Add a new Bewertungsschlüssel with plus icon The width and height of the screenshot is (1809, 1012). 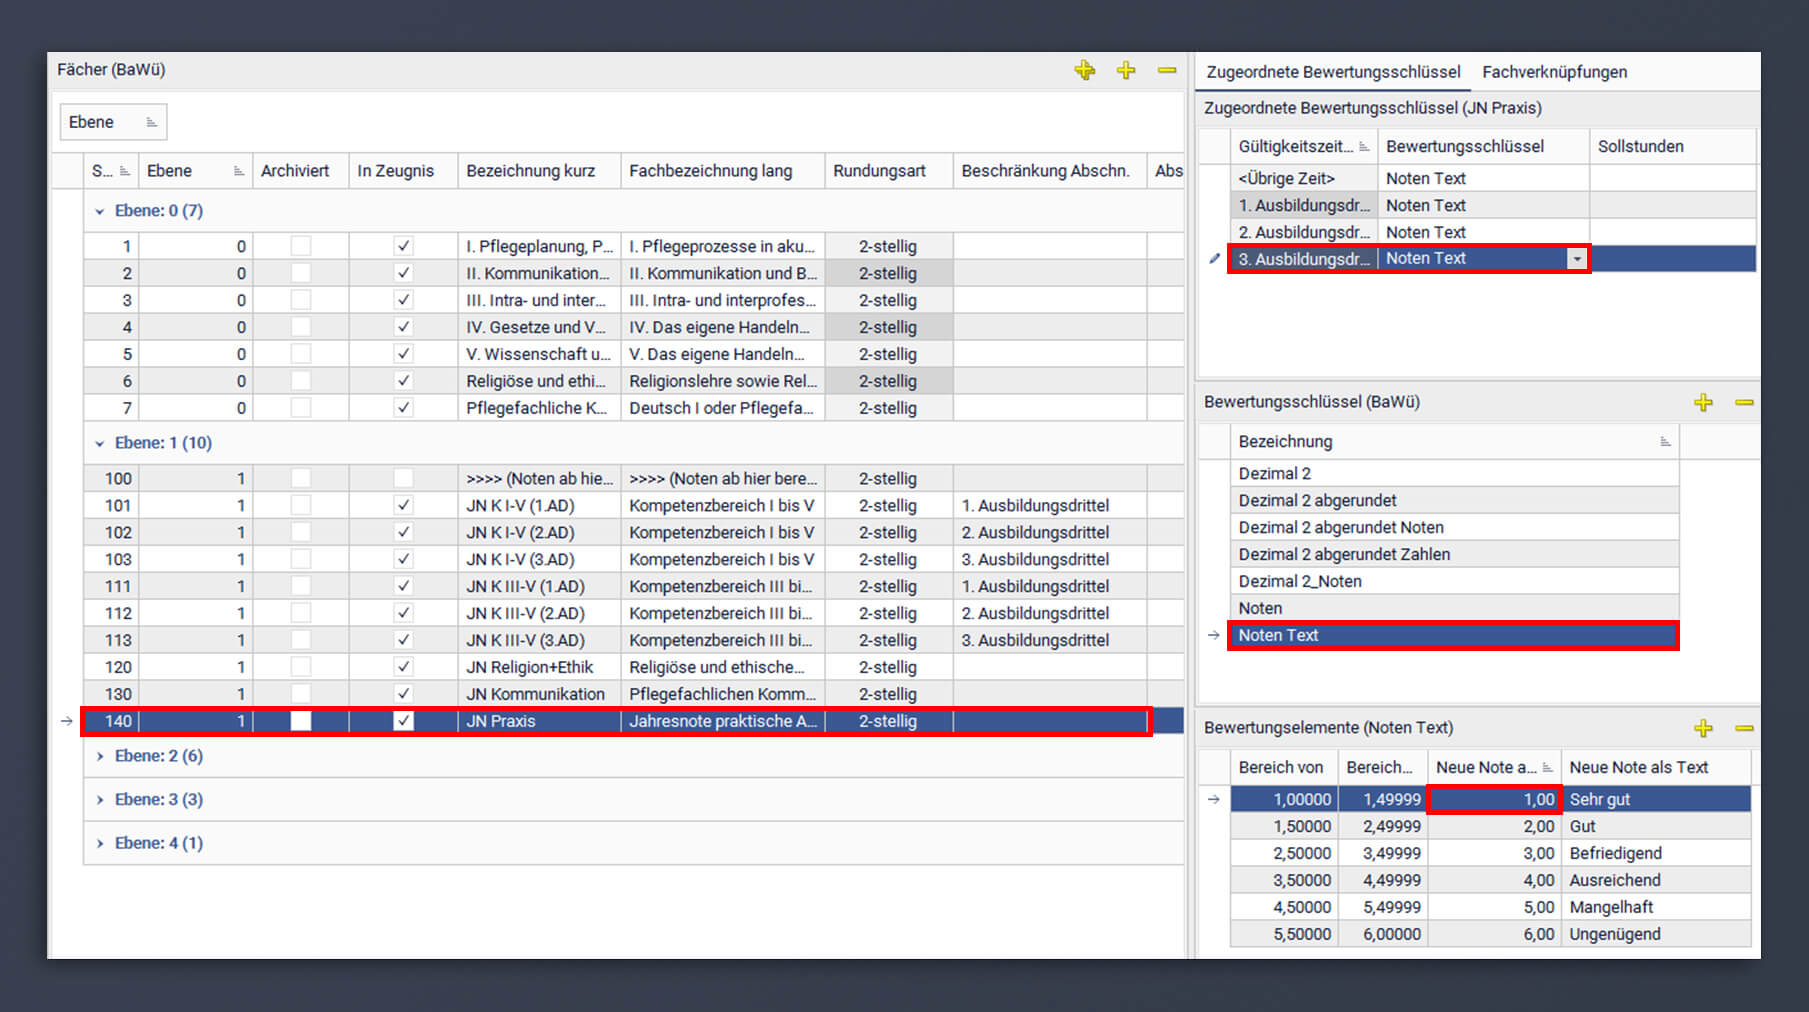(1703, 402)
